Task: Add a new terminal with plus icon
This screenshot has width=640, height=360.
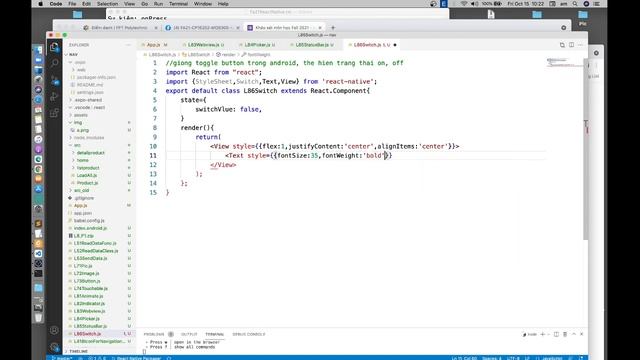Action: click(542, 334)
